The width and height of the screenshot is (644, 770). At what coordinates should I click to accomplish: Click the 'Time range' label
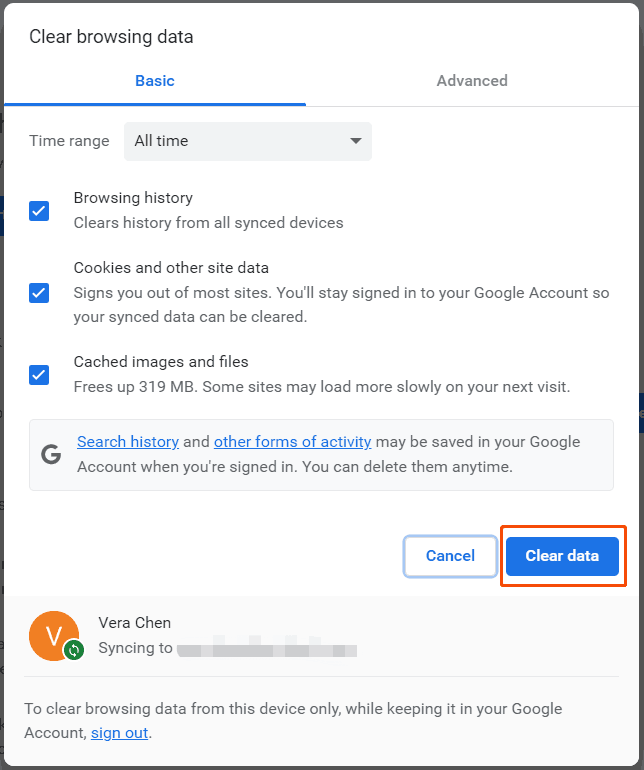[69, 141]
